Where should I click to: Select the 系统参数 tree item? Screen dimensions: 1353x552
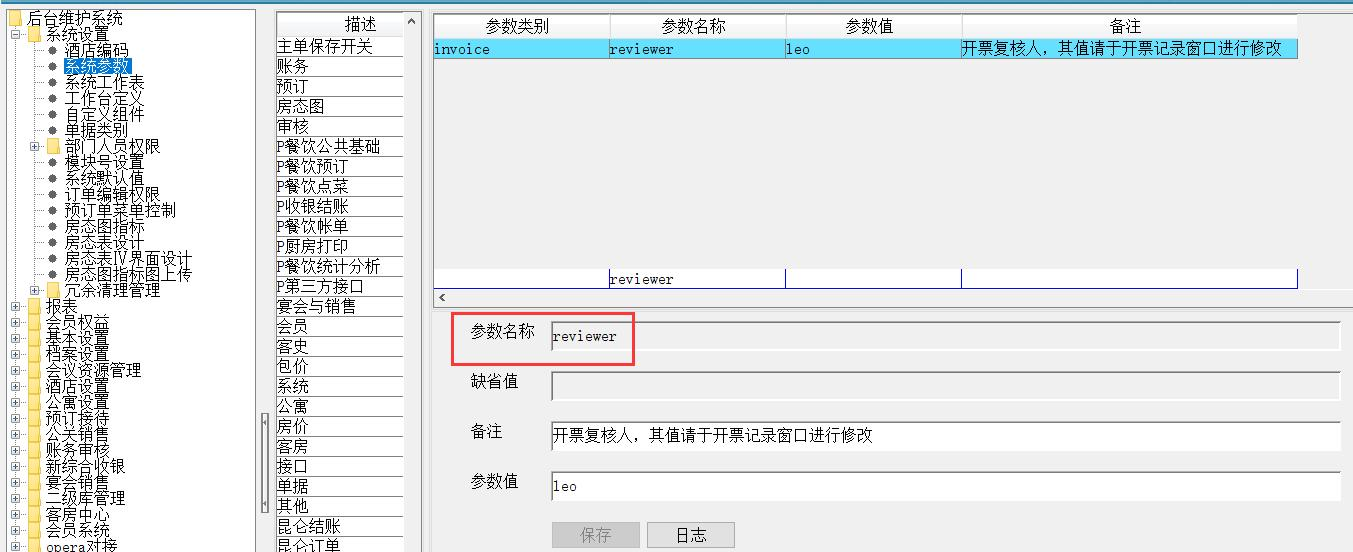[97, 67]
